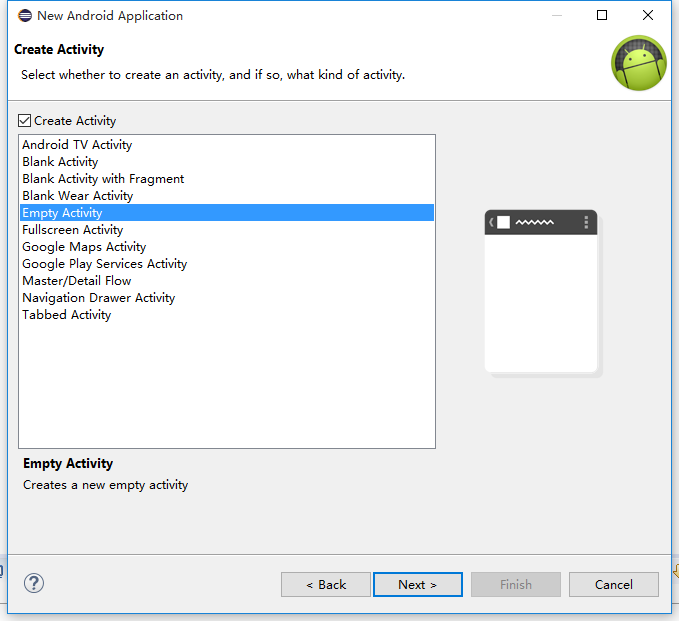This screenshot has height=621, width=679.
Task: Click the Eclipse icon in title bar
Action: pos(25,16)
